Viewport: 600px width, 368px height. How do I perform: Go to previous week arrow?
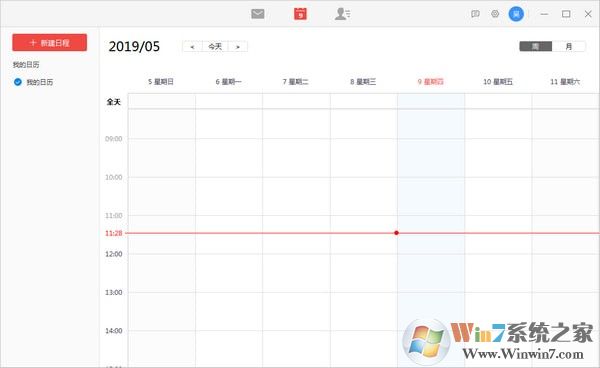tap(192, 47)
